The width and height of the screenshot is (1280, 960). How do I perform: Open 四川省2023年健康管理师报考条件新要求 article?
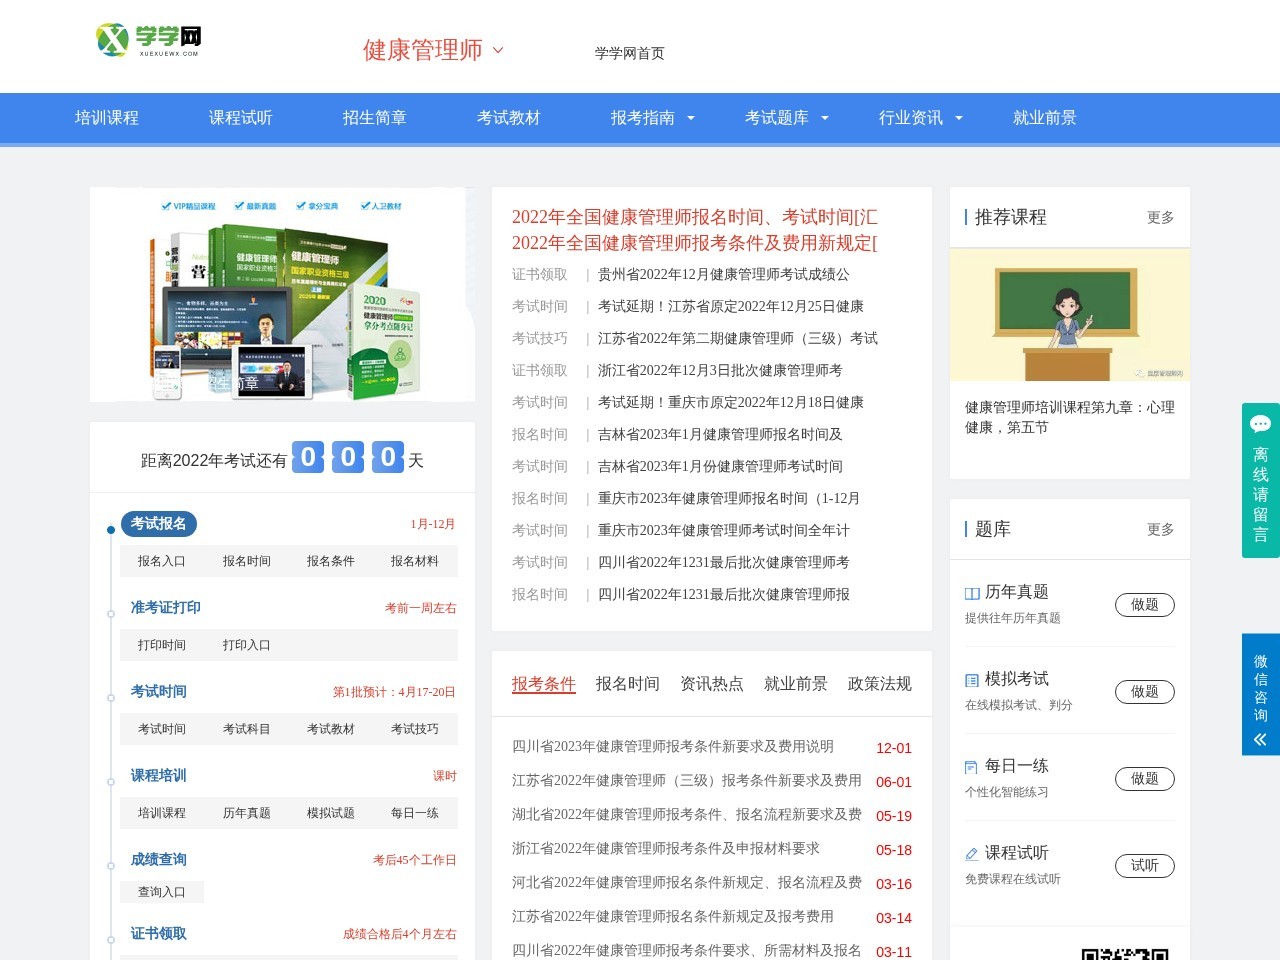[x=673, y=747]
